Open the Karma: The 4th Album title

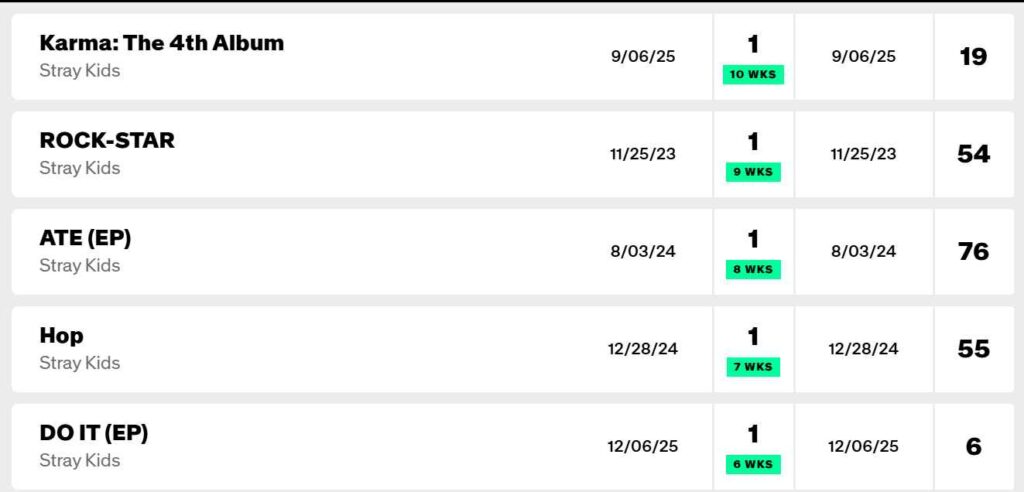pos(161,43)
